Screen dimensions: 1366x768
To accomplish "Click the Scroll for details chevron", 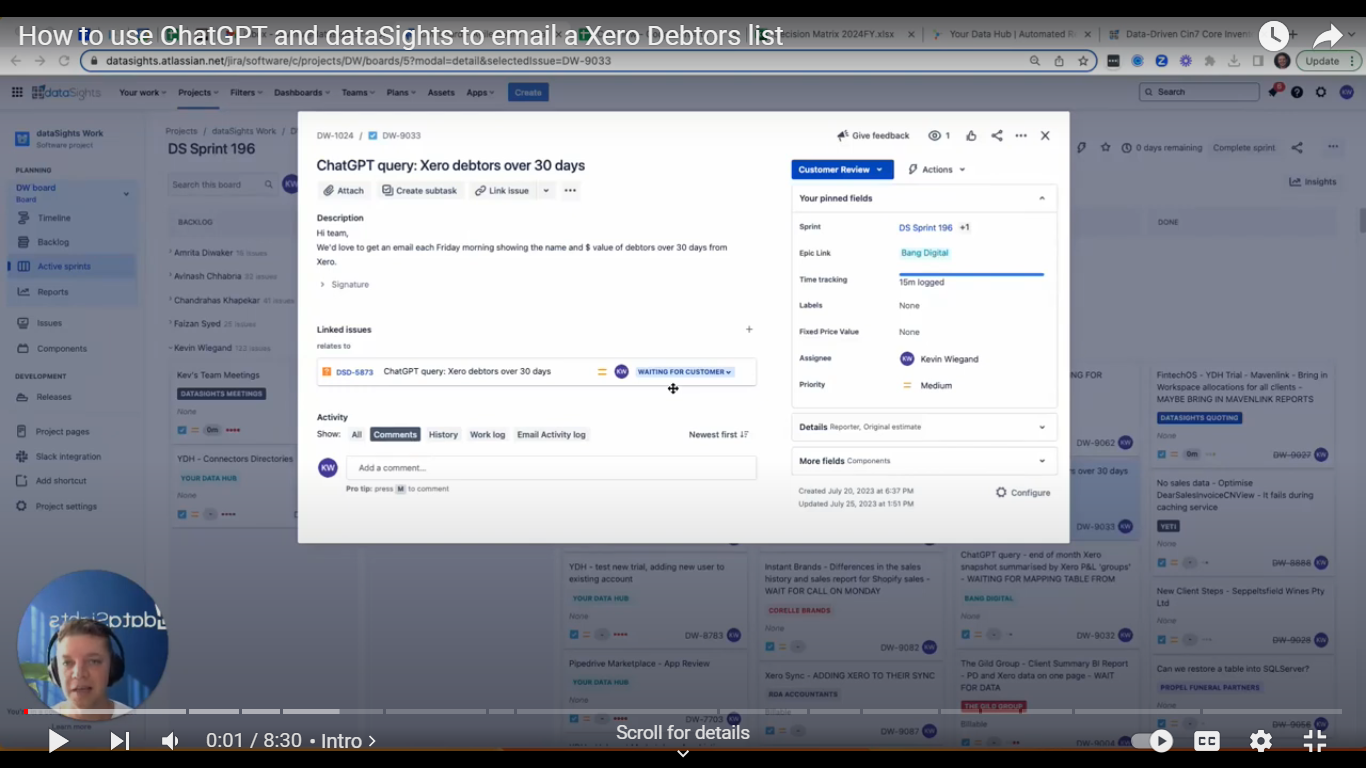I will [683, 754].
